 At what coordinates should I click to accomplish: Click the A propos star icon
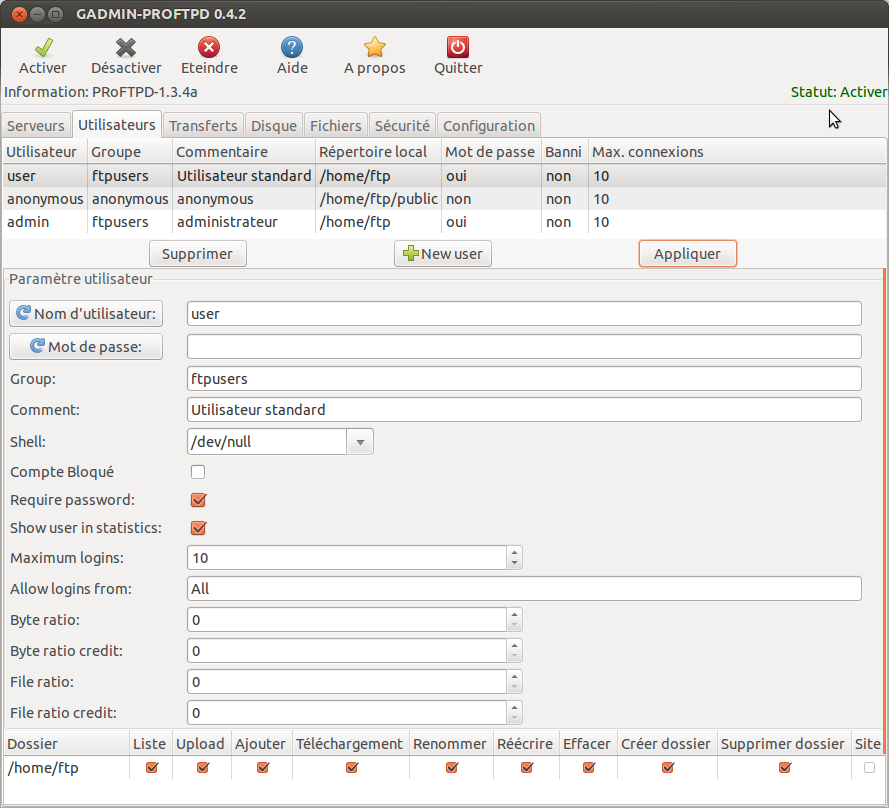click(374, 47)
